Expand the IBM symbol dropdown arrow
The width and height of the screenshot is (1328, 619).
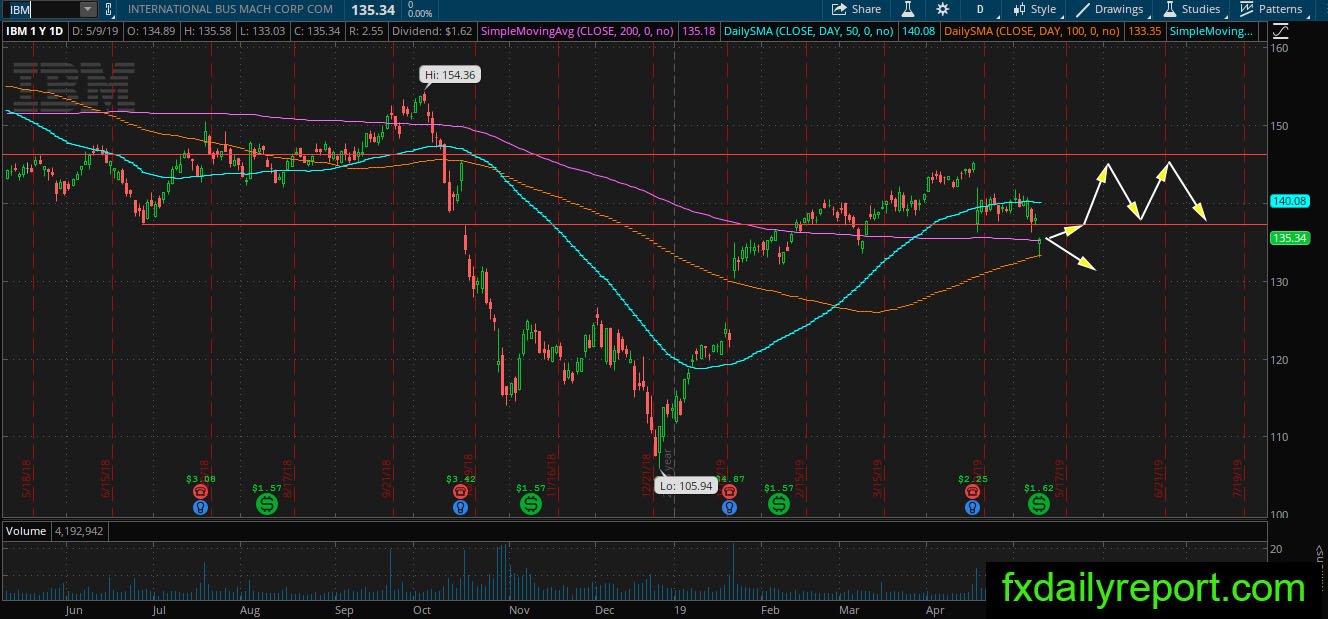[x=87, y=9]
